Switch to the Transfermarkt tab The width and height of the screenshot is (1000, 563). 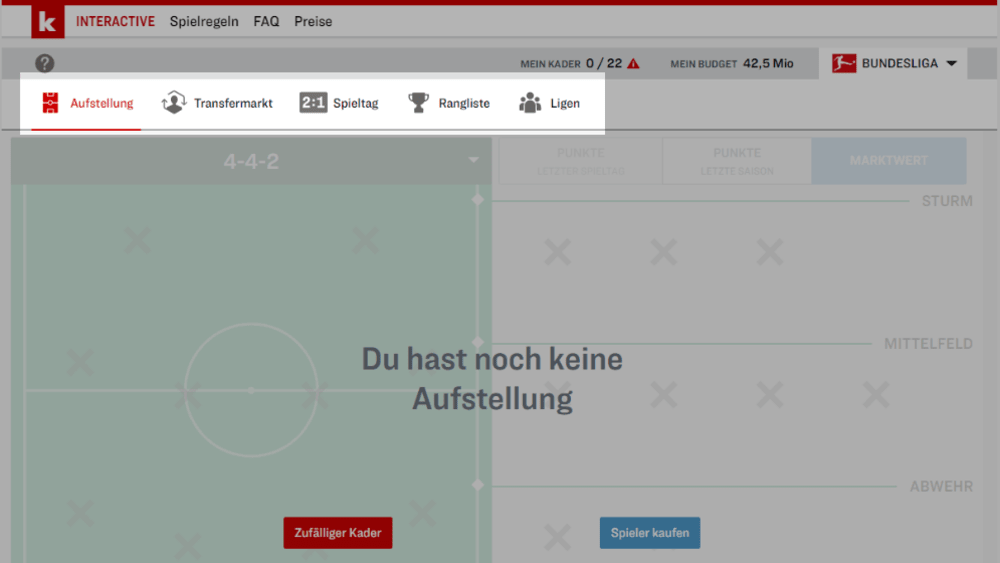[217, 103]
